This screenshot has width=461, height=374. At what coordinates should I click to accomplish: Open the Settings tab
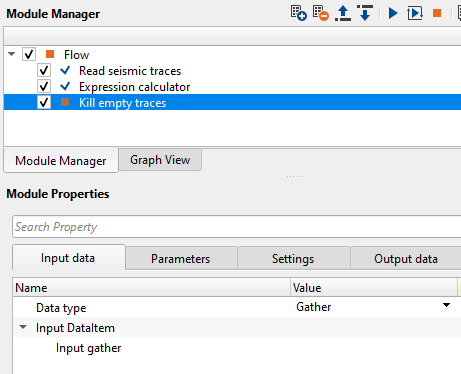293,259
